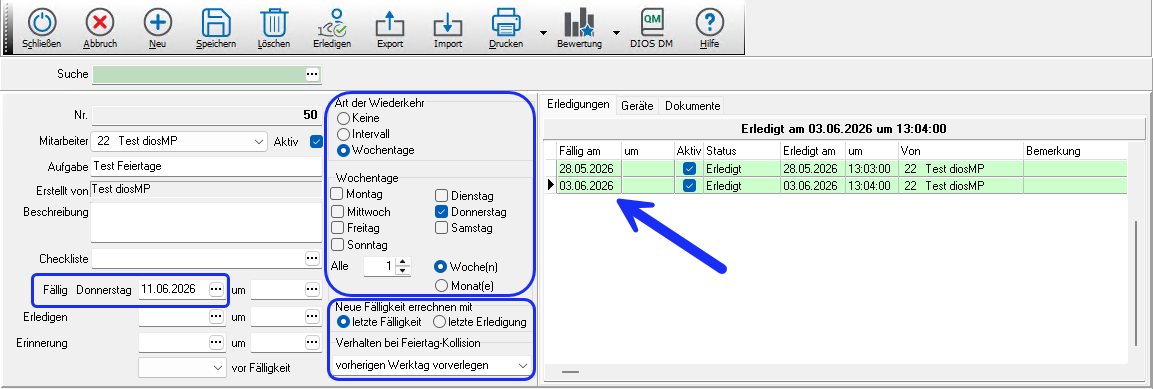Toggle the Aktiv checkbox beside Mitarbeiter
Image resolution: width=1153 pixels, height=389 pixels.
pyautogui.click(x=317, y=141)
